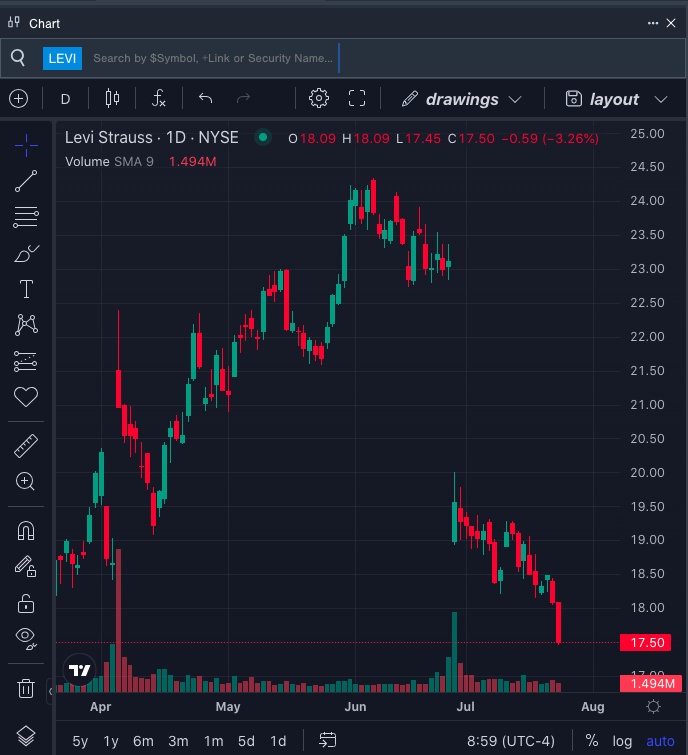Expand the drawings dropdown
The height and width of the screenshot is (755, 688).
[x=462, y=99]
